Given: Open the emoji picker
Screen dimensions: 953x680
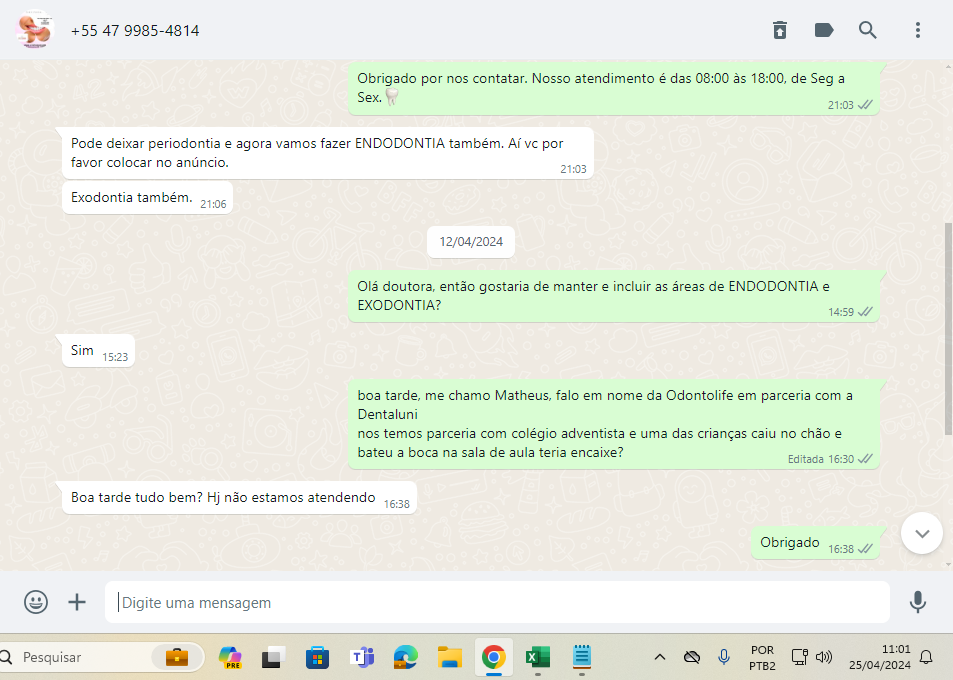Looking at the screenshot, I should [x=36, y=602].
